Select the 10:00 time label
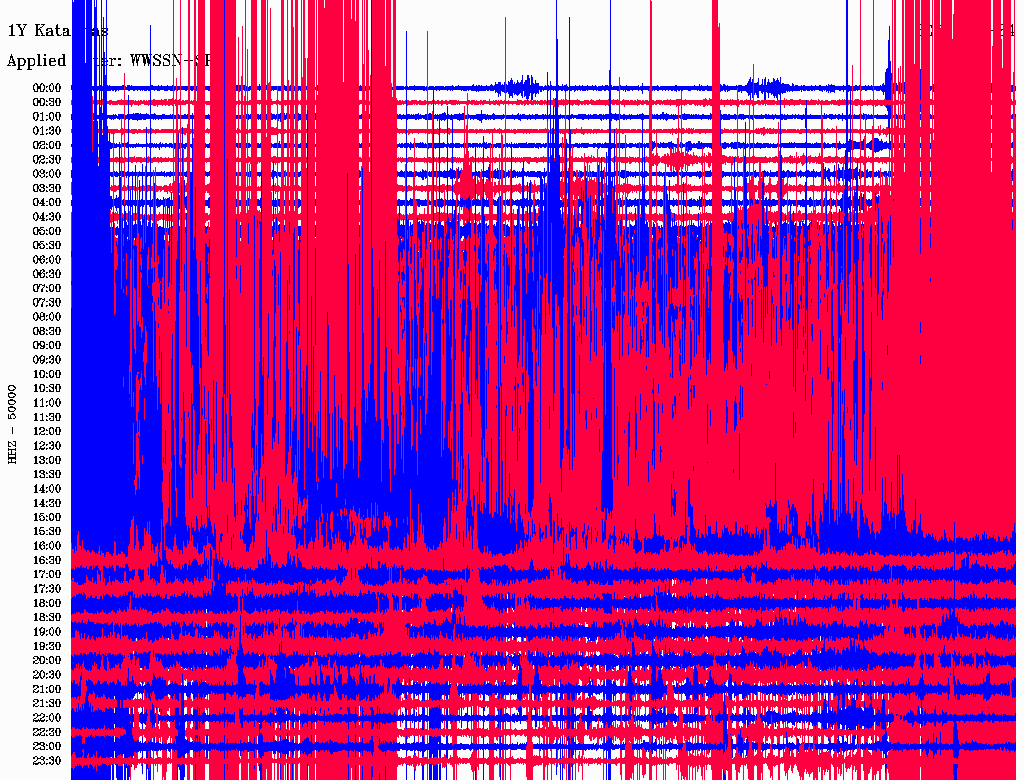The height and width of the screenshot is (780, 1024). (47, 374)
